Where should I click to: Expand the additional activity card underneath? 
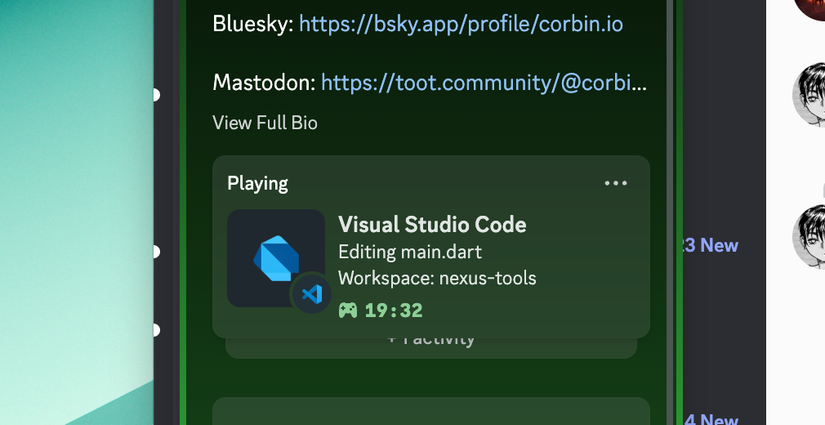[x=431, y=347]
